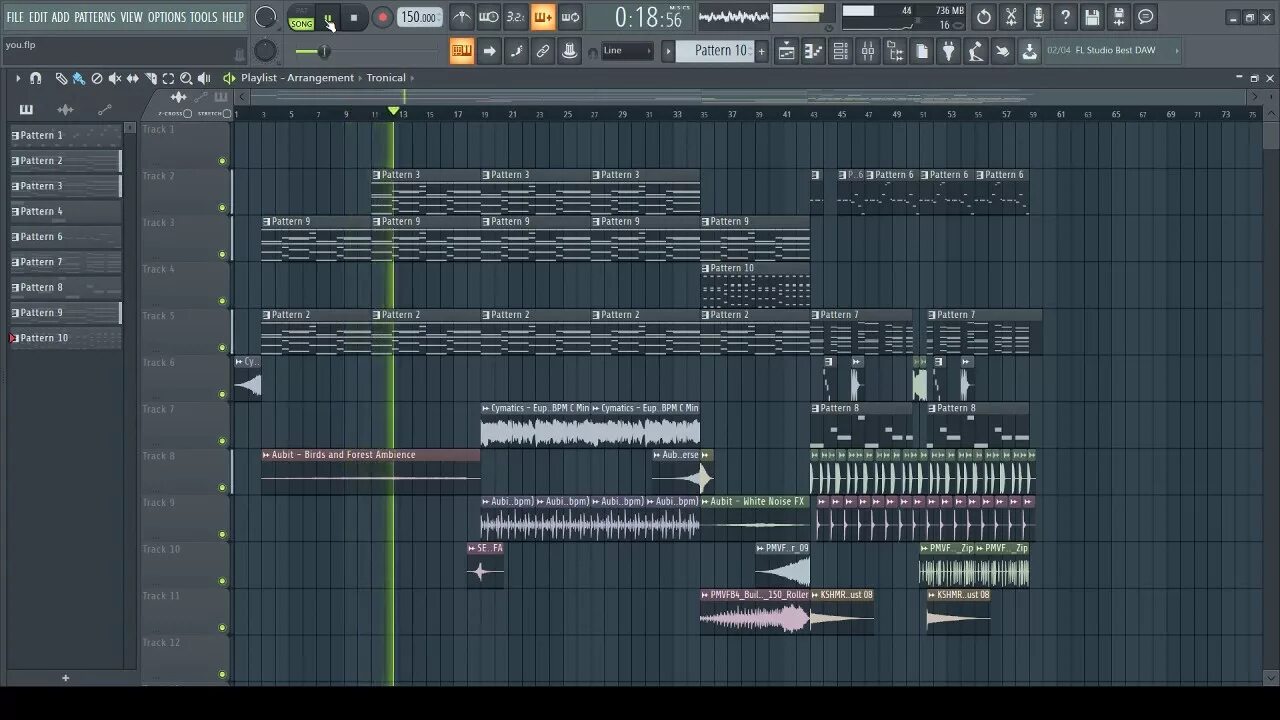Click the step editing arrow icon
Image resolution: width=1280 pixels, height=720 pixels.
(x=489, y=51)
